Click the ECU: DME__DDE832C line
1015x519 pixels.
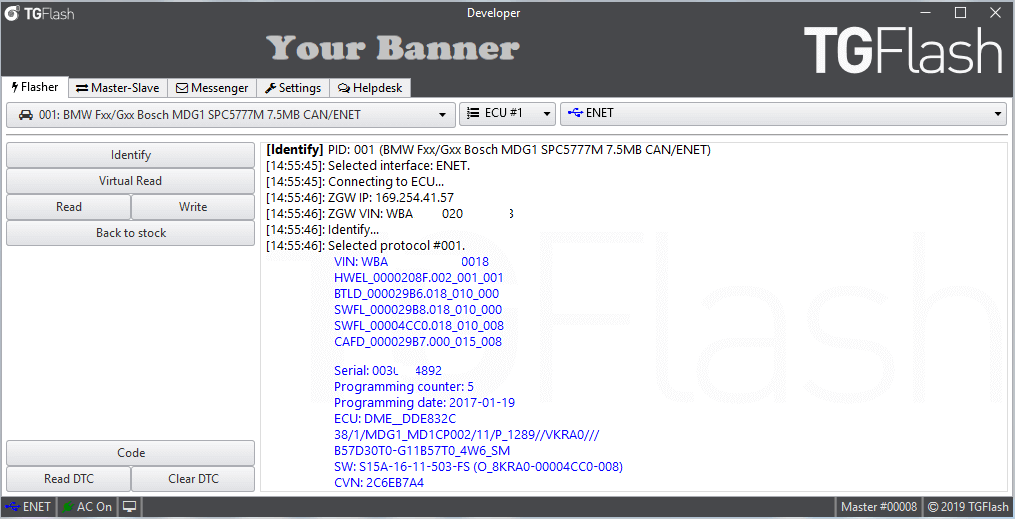point(395,419)
